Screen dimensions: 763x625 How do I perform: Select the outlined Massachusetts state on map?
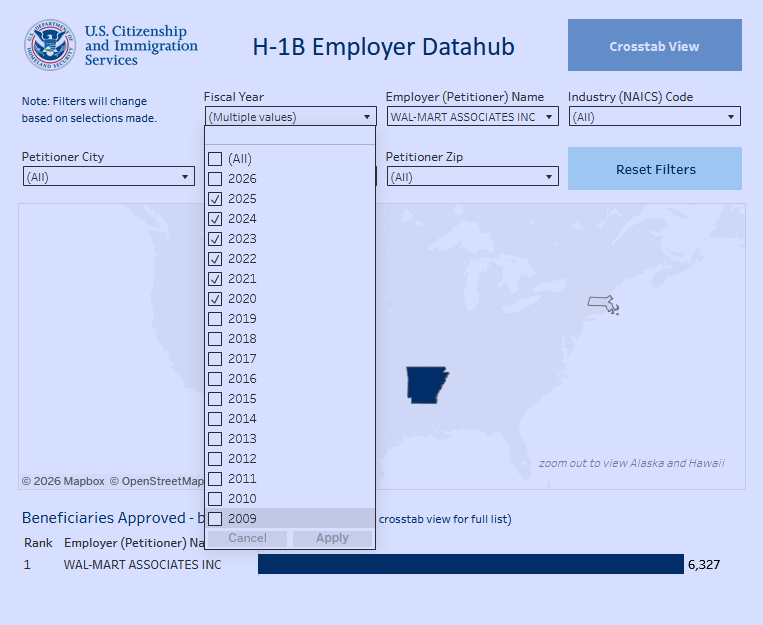tap(601, 304)
